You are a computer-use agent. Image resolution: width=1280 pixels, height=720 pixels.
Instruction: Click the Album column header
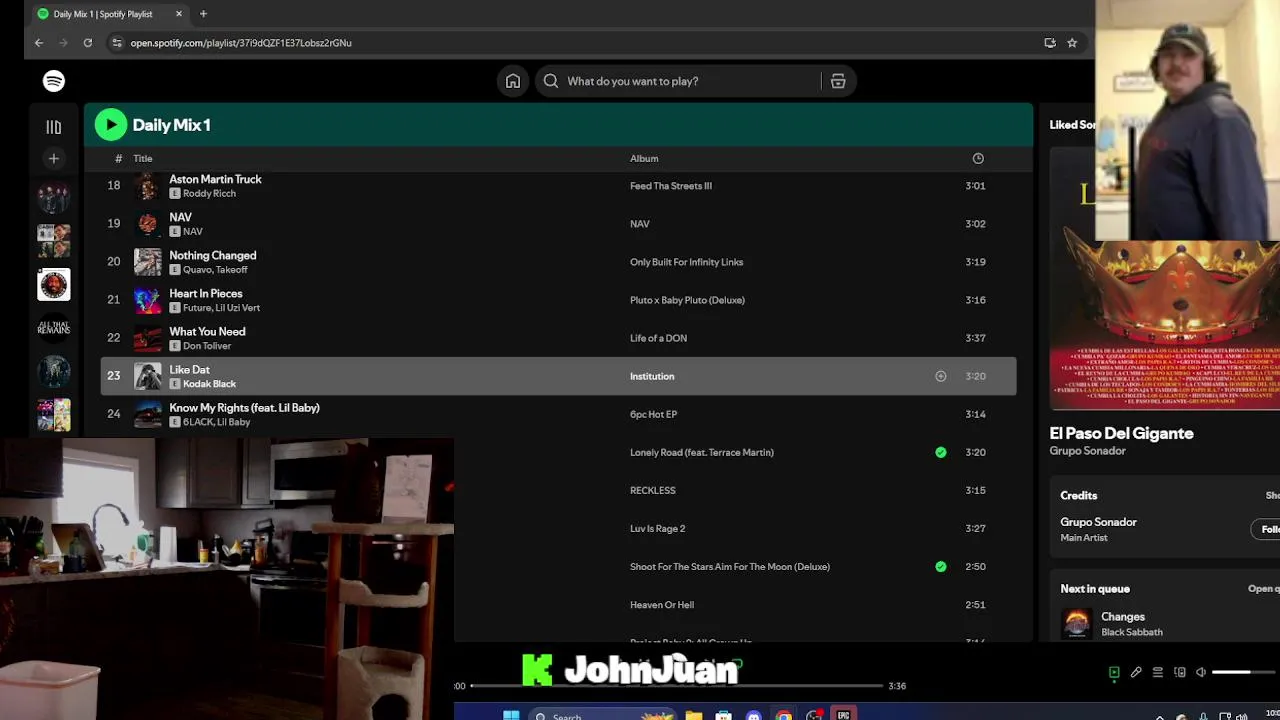pos(644,158)
